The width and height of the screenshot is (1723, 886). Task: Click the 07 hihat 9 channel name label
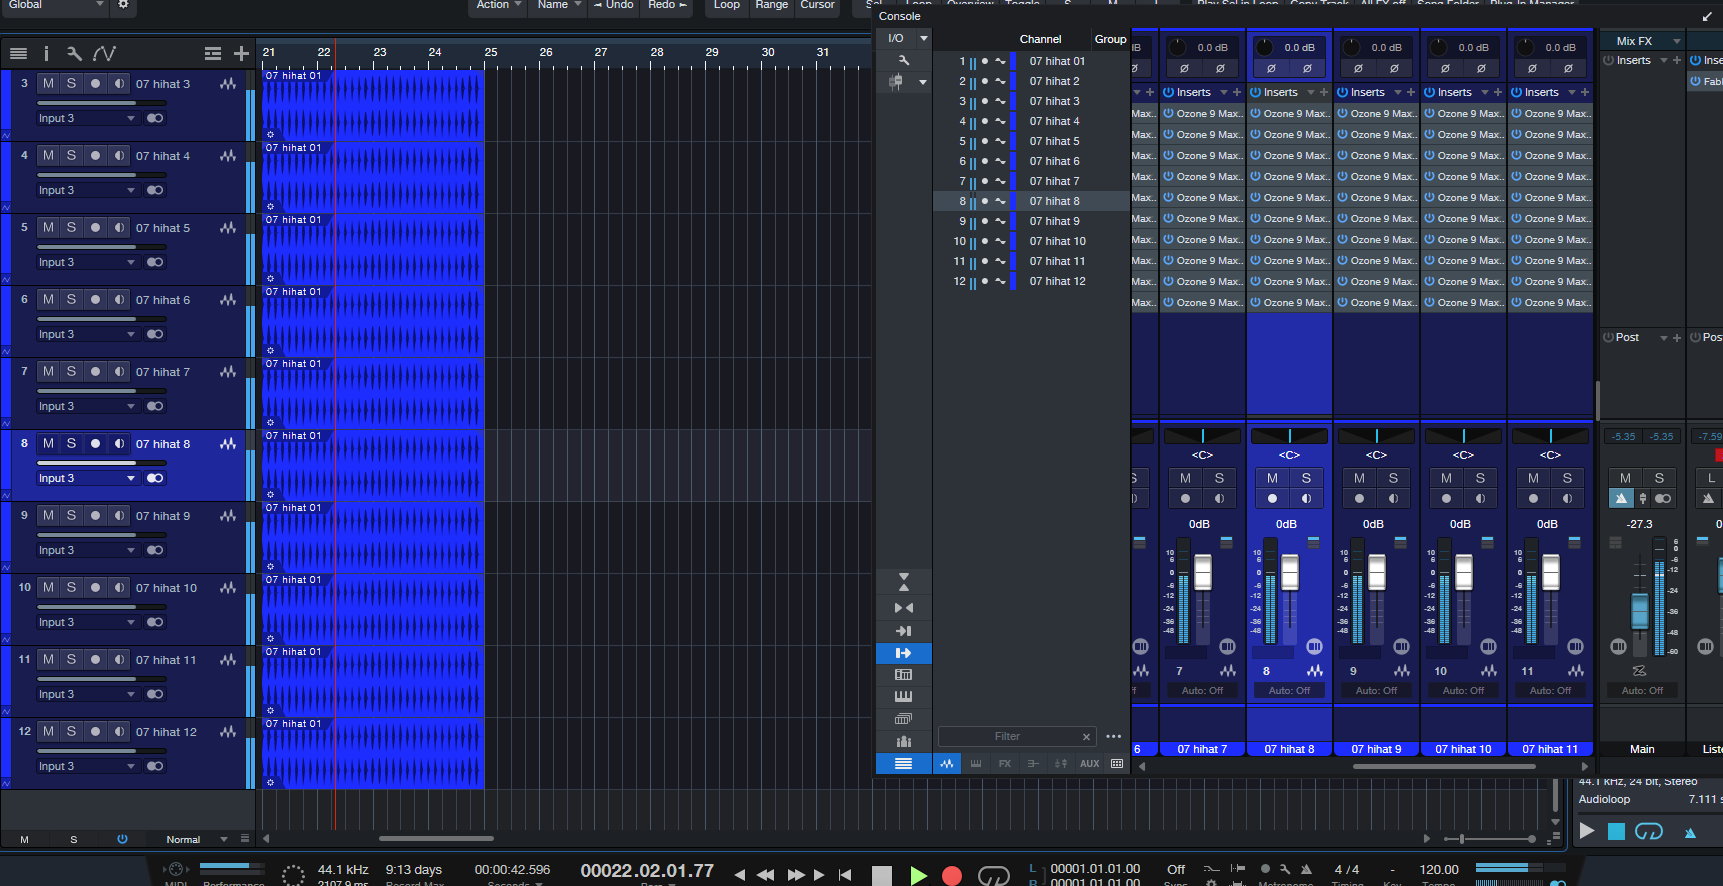[1376, 749]
